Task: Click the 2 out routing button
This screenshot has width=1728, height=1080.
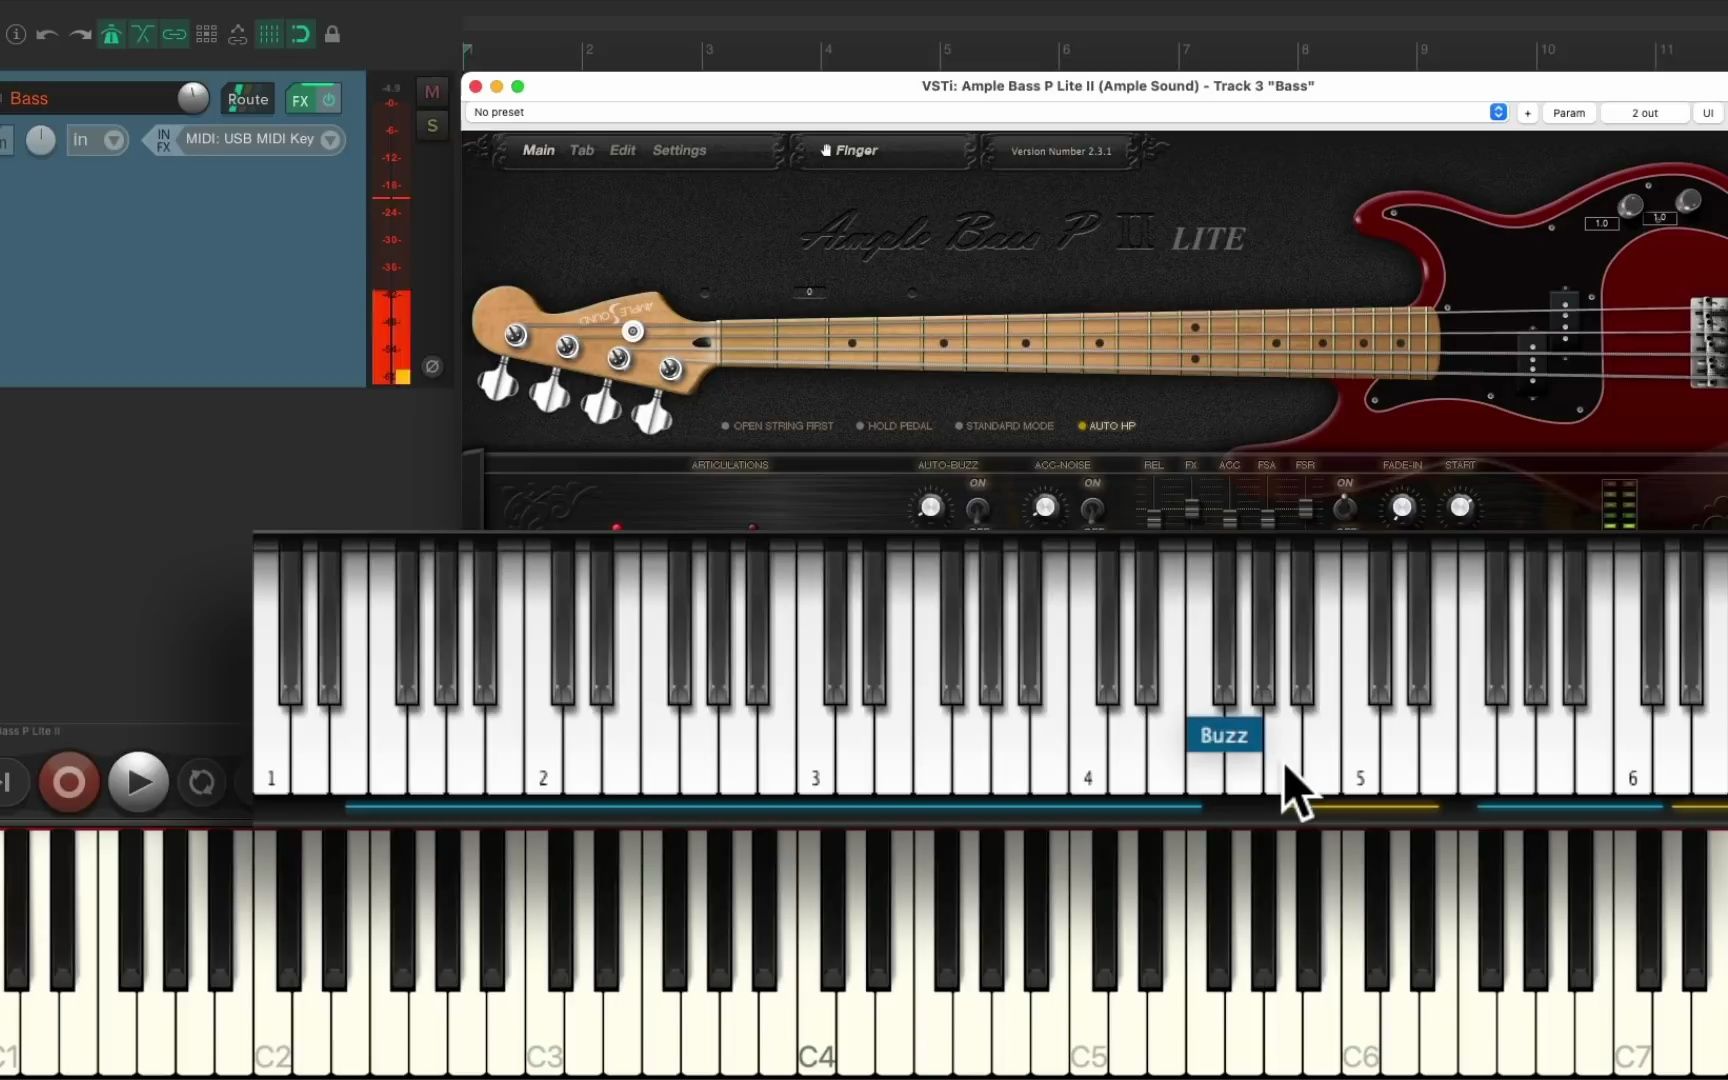Action: [1643, 113]
